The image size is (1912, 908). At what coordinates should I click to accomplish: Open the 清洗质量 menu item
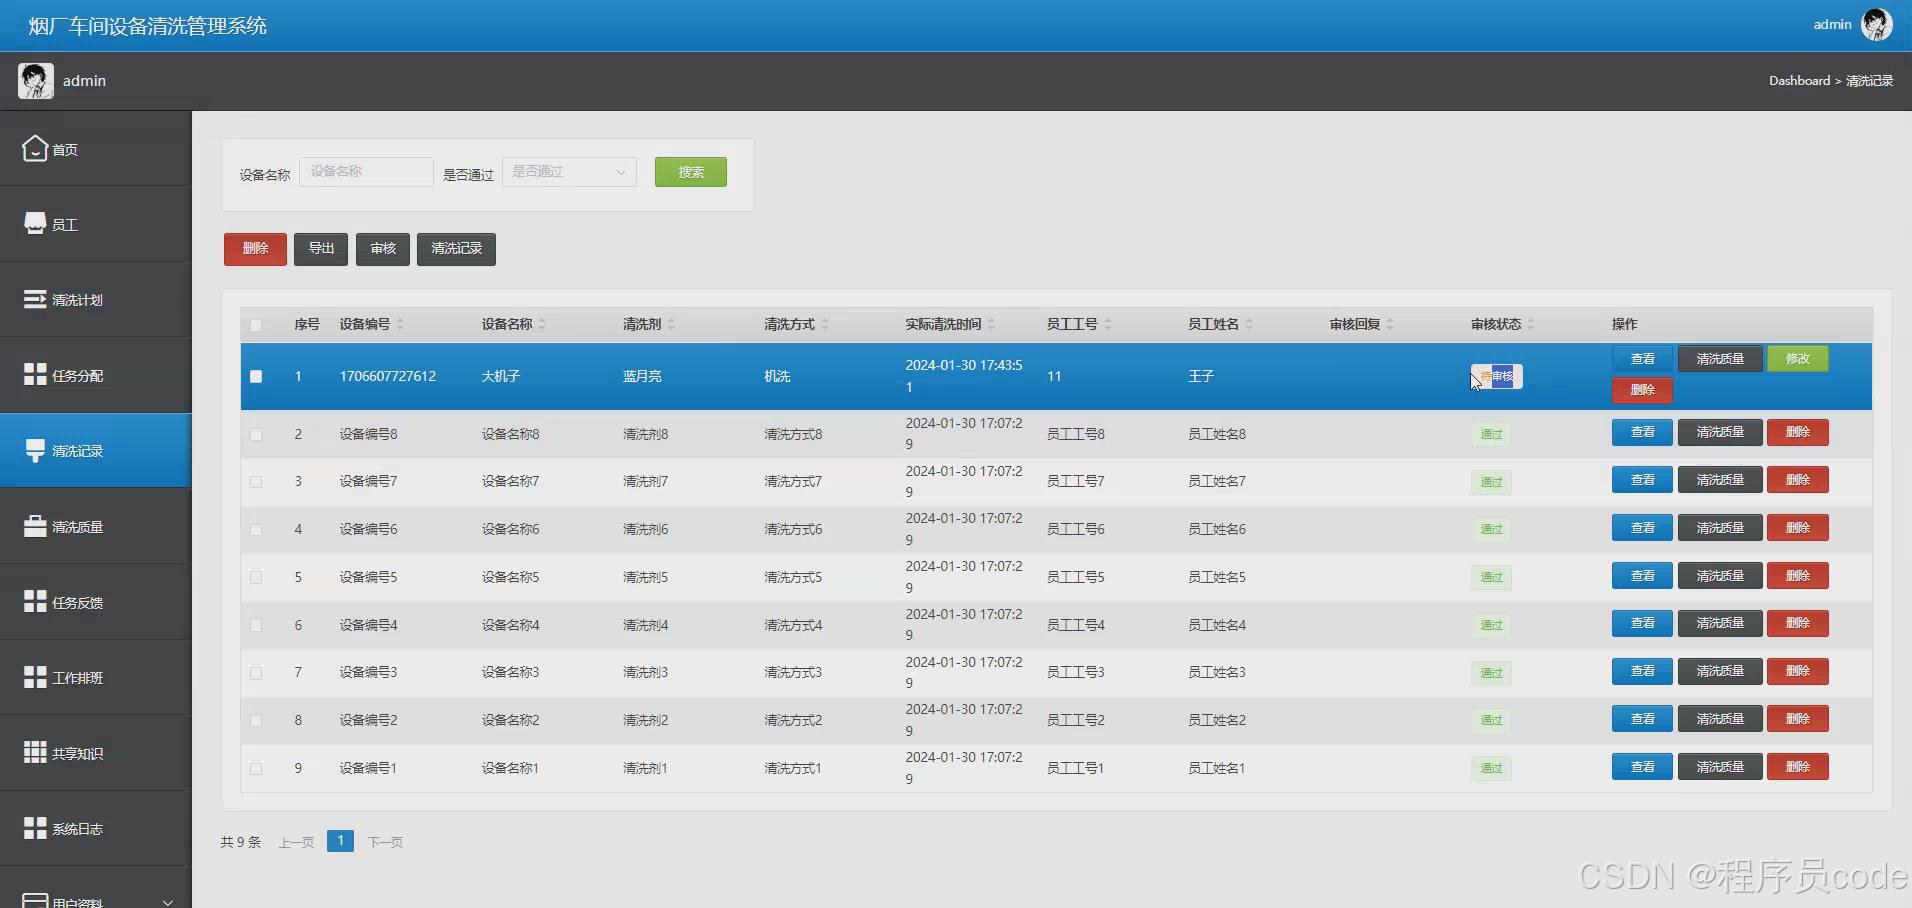[95, 526]
